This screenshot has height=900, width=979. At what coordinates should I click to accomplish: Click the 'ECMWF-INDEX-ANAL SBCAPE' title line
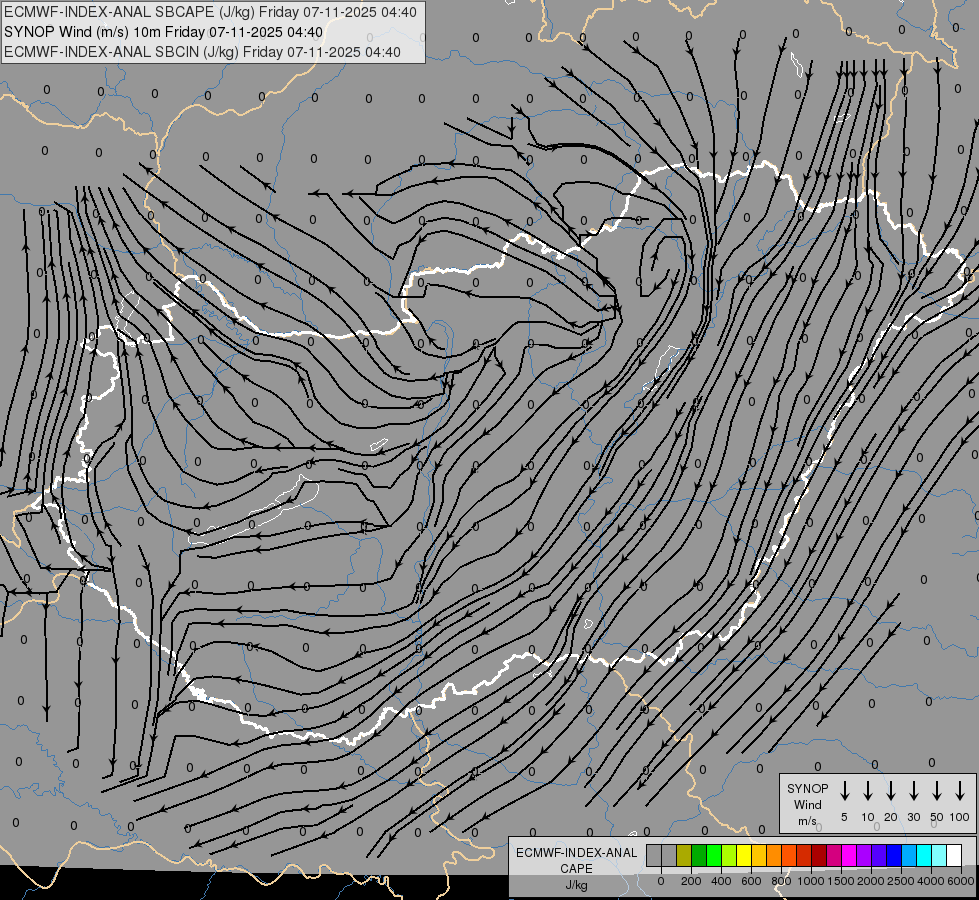pos(210,12)
